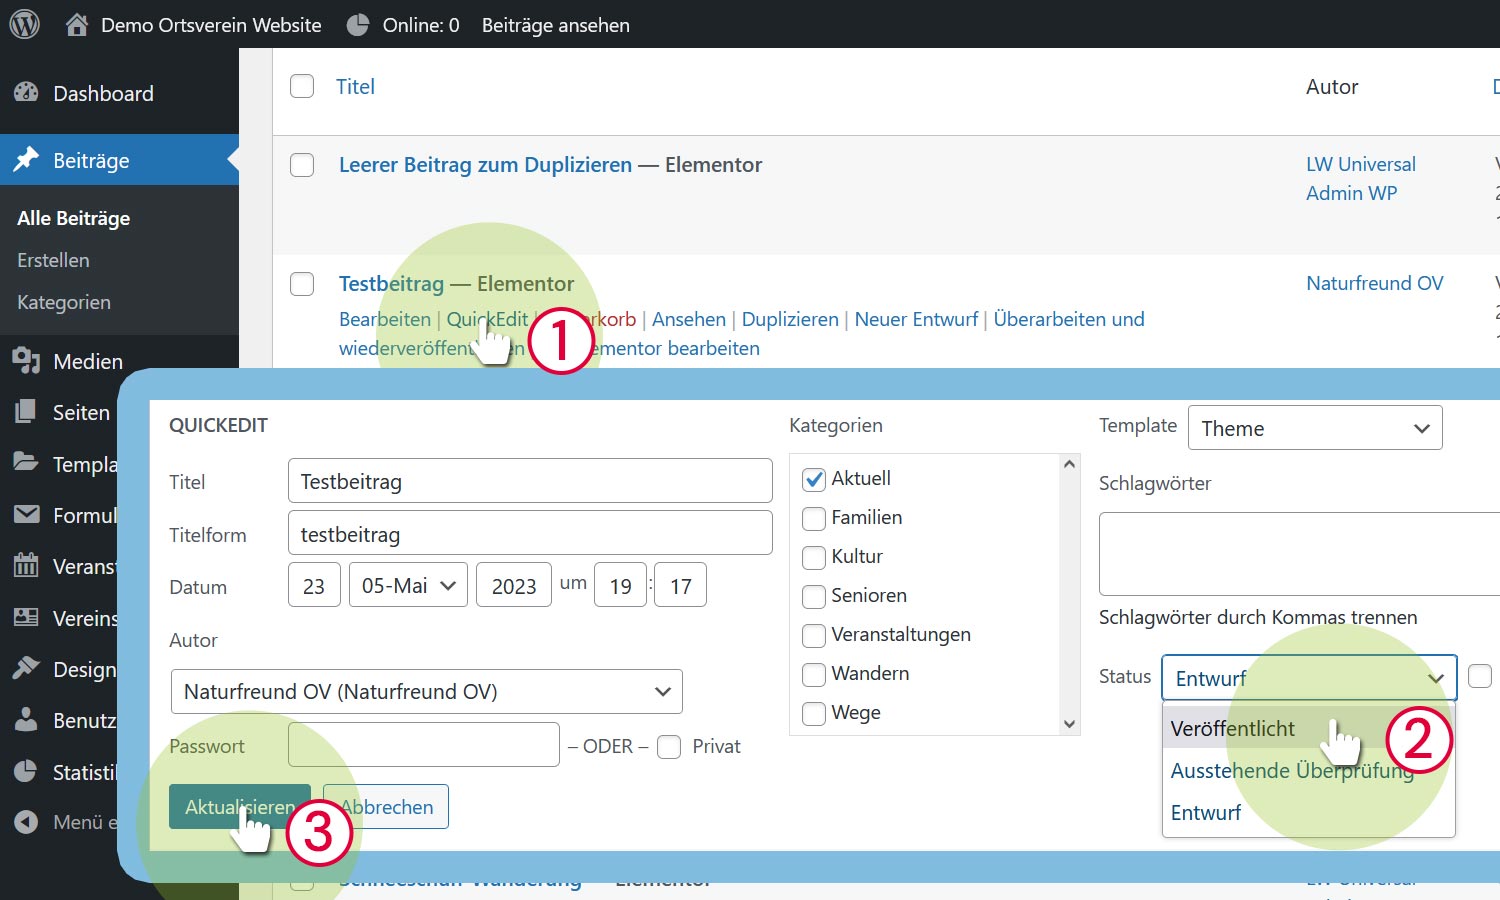The height and width of the screenshot is (900, 1500).
Task: Click the Vereins menu icon
Action: point(26,617)
